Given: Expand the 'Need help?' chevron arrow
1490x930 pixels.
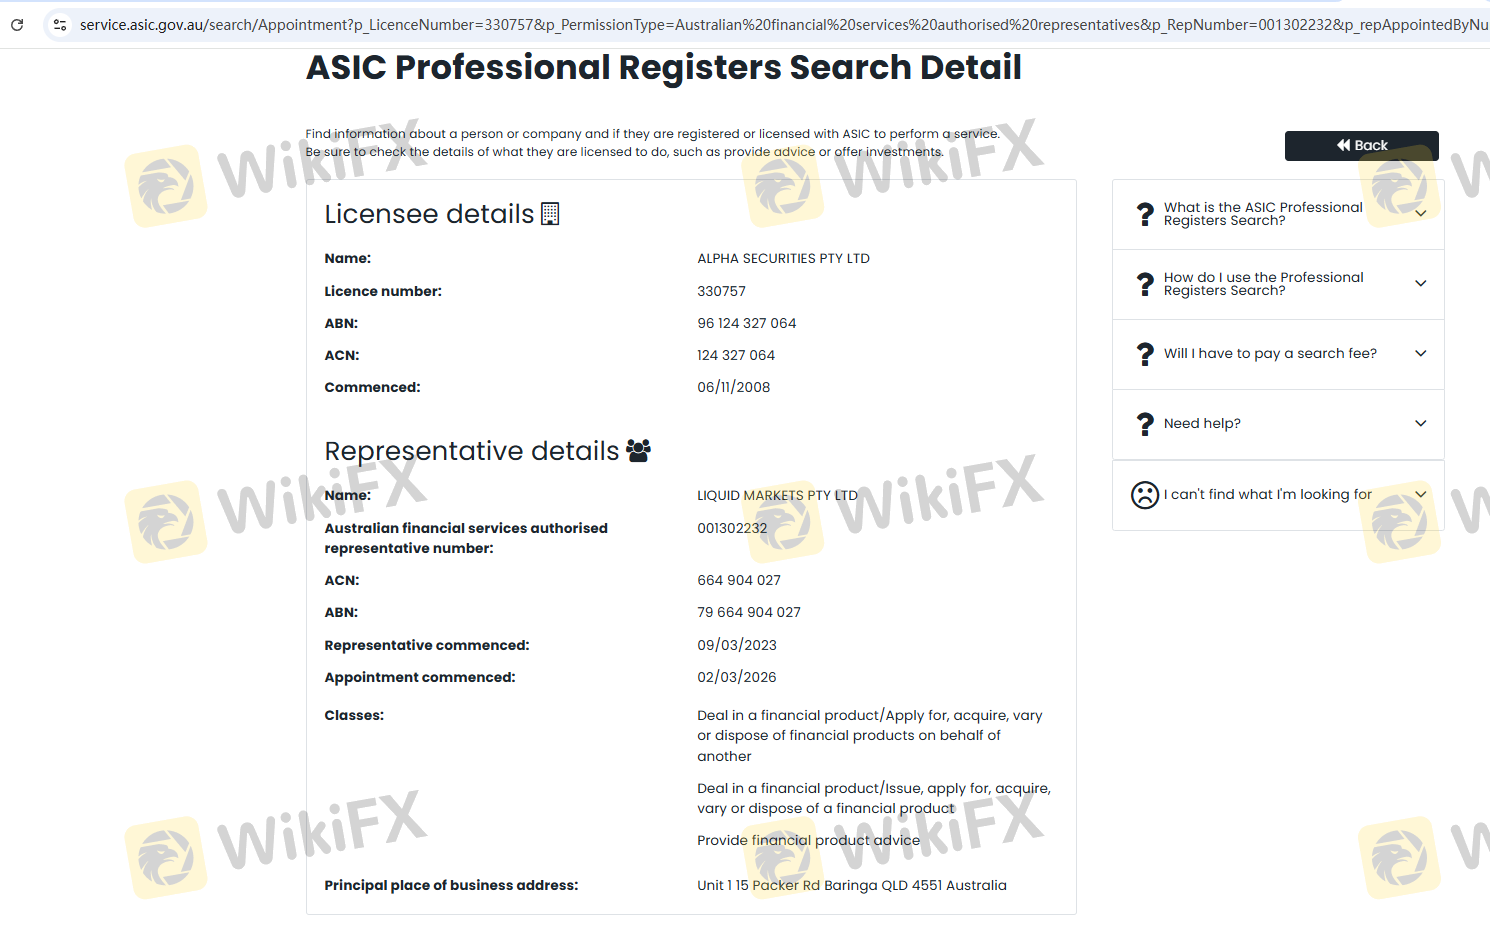Looking at the screenshot, I should 1420,424.
